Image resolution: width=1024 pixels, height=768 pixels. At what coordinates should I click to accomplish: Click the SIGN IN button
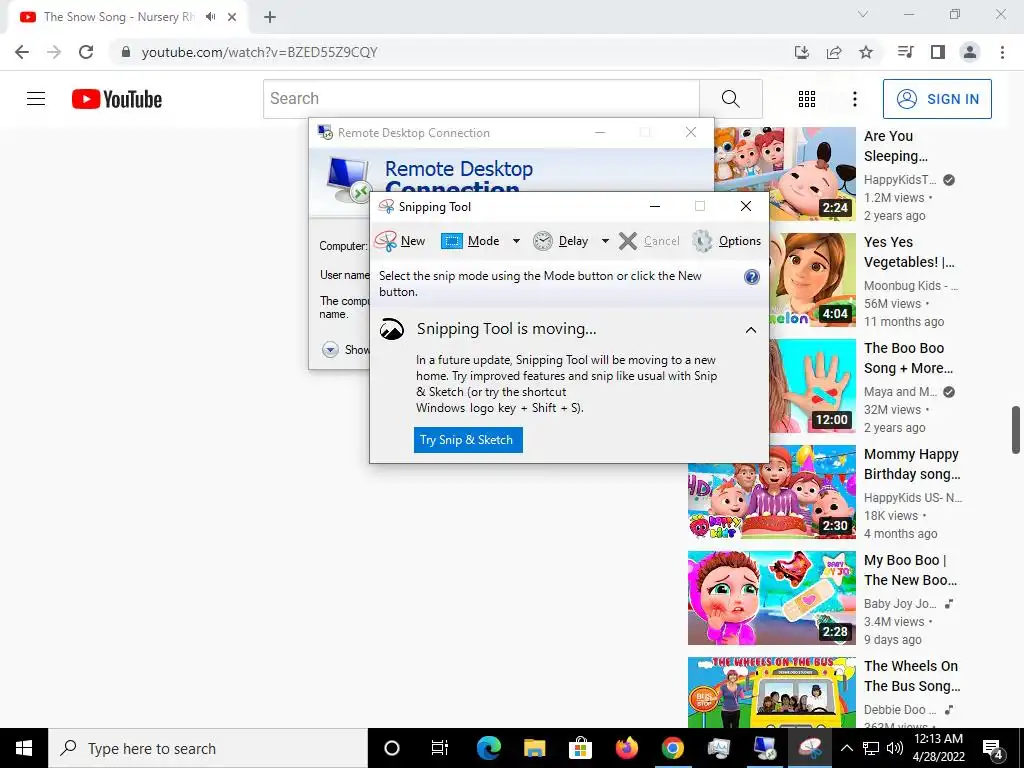coord(937,99)
